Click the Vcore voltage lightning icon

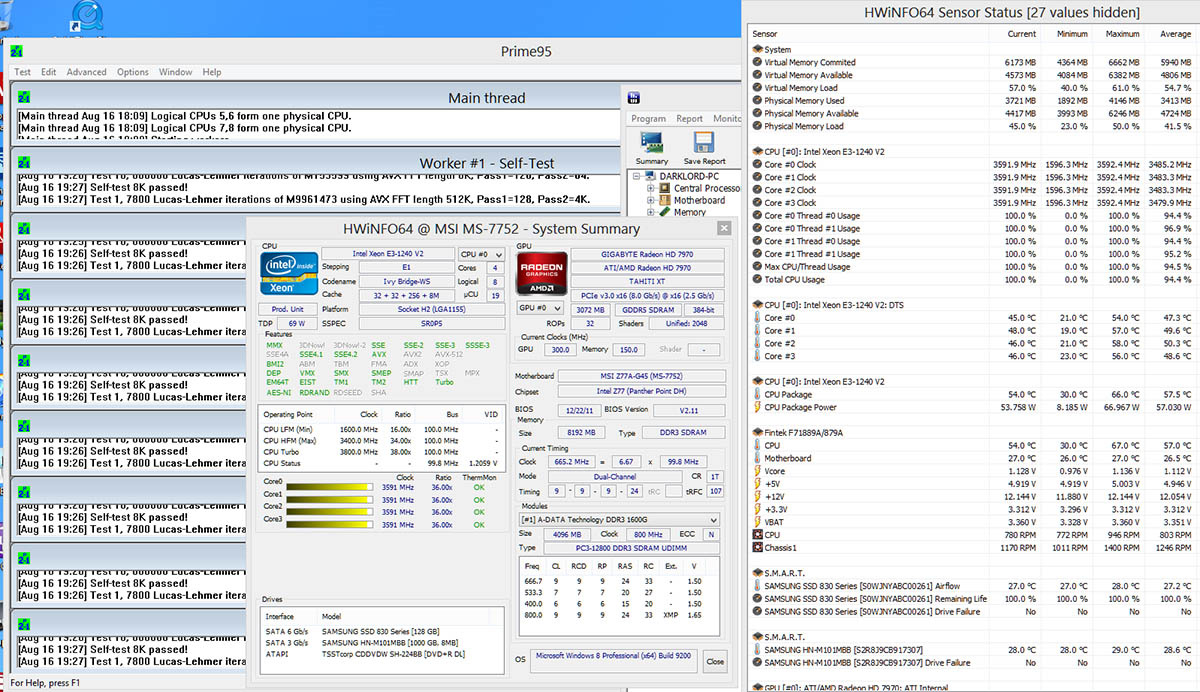click(757, 471)
